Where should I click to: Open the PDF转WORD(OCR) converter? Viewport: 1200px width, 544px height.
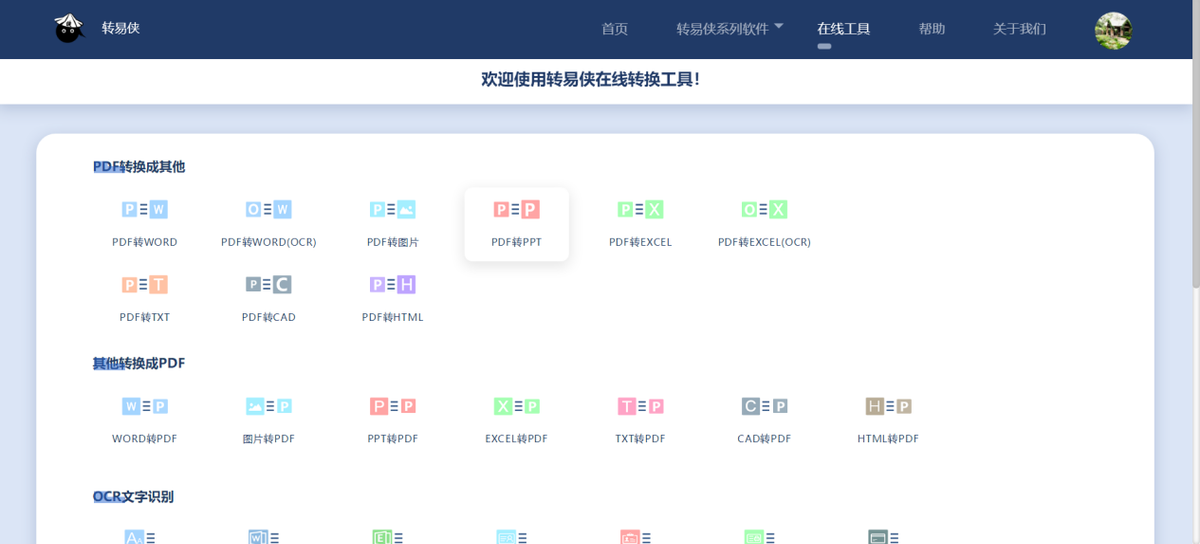269,224
